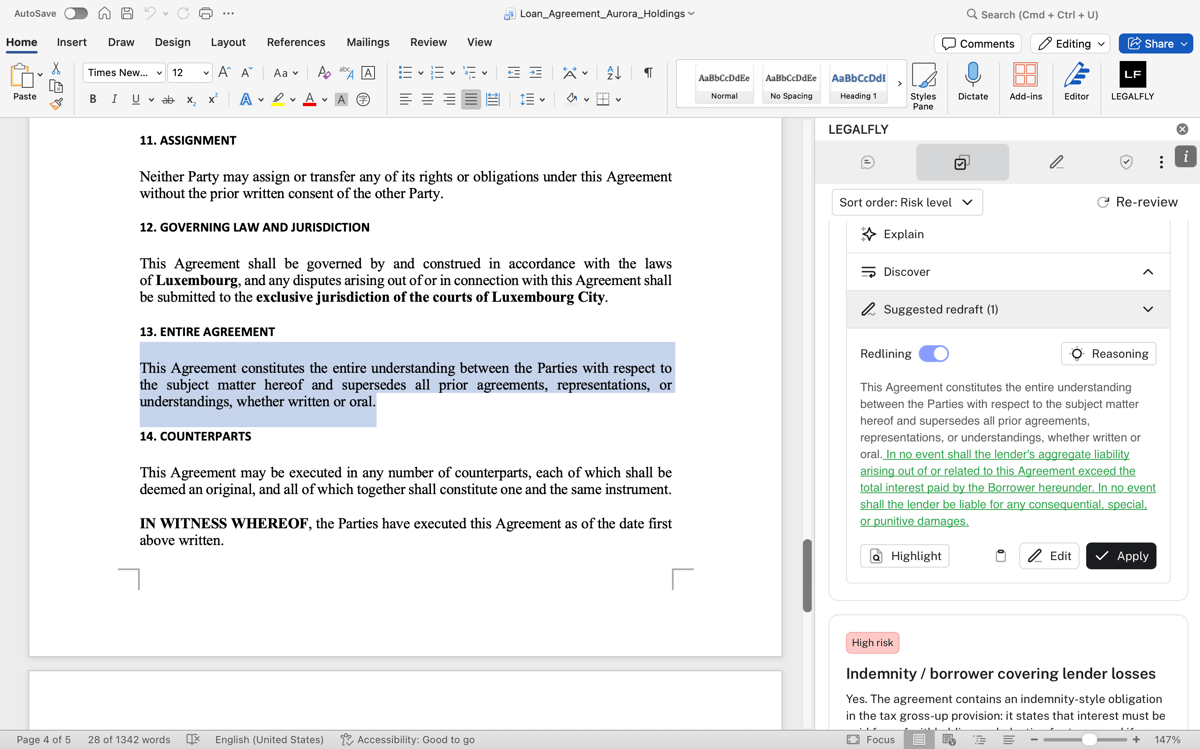Click Edit on the suggested redraft
This screenshot has width=1200, height=749.
tap(1049, 556)
